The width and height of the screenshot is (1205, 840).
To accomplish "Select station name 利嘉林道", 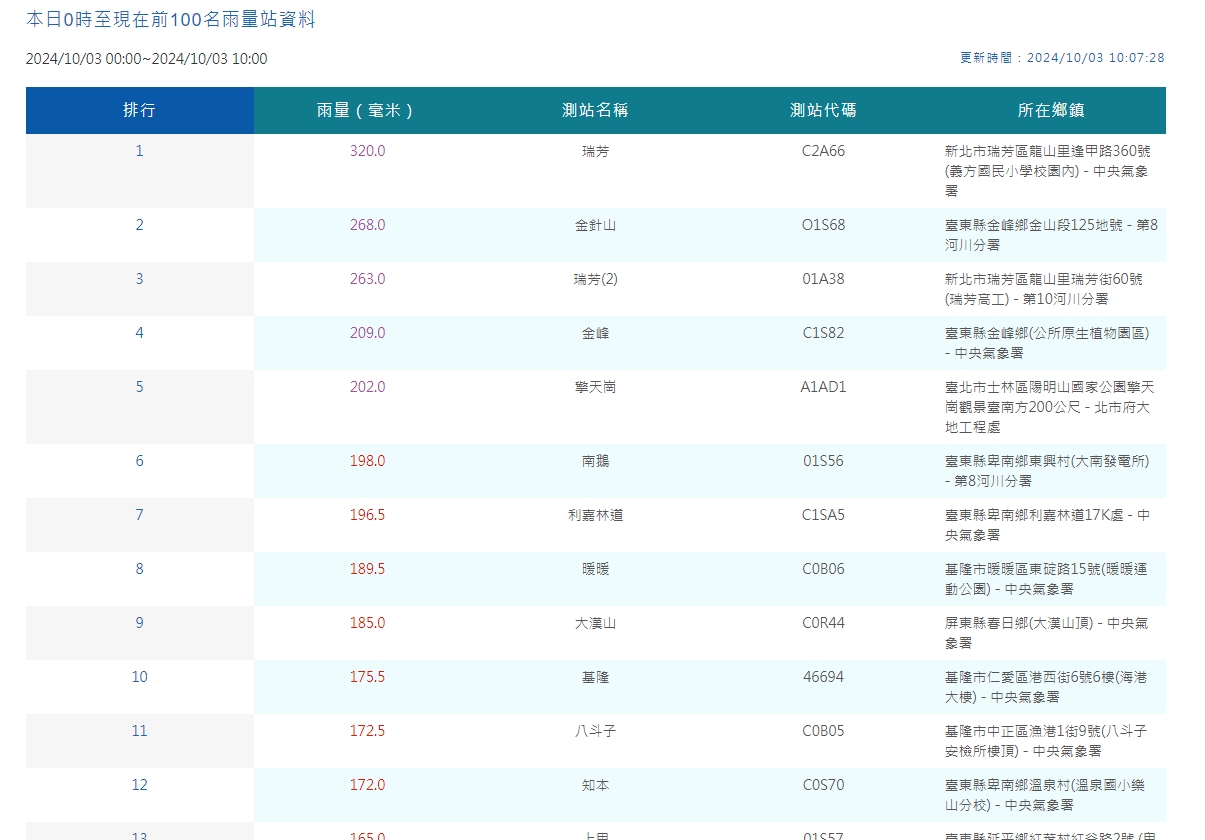I will click(x=595, y=515).
